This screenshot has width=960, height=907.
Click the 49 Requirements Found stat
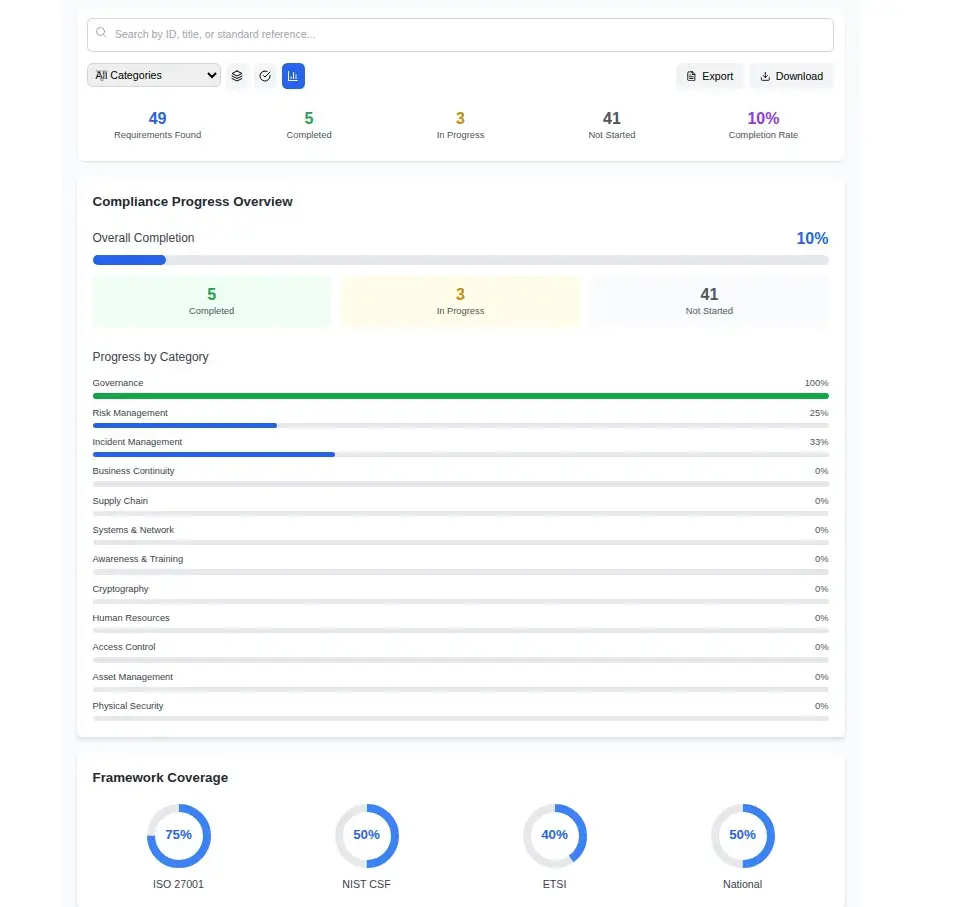tap(157, 125)
